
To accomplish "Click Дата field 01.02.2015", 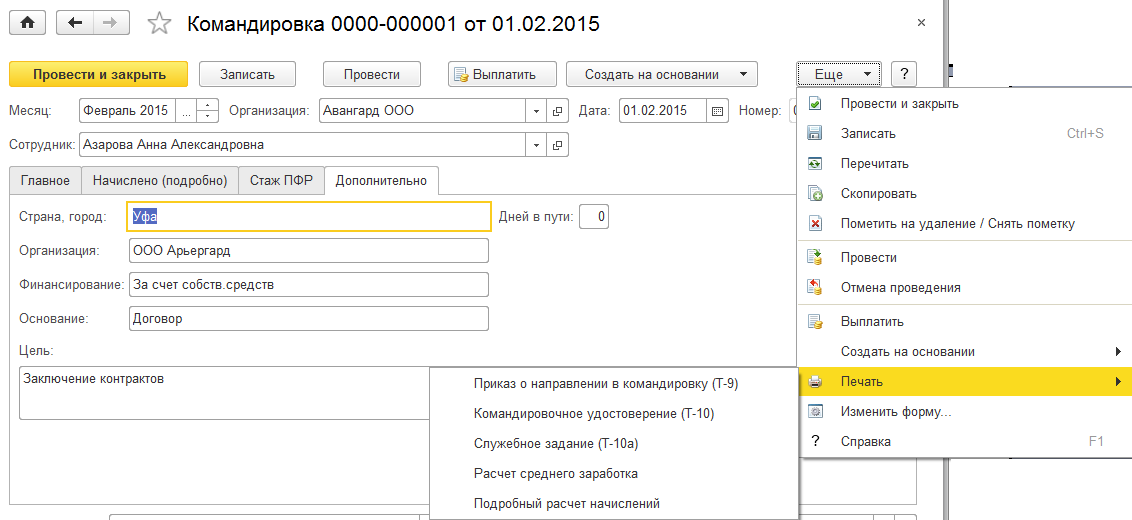I will point(663,111).
